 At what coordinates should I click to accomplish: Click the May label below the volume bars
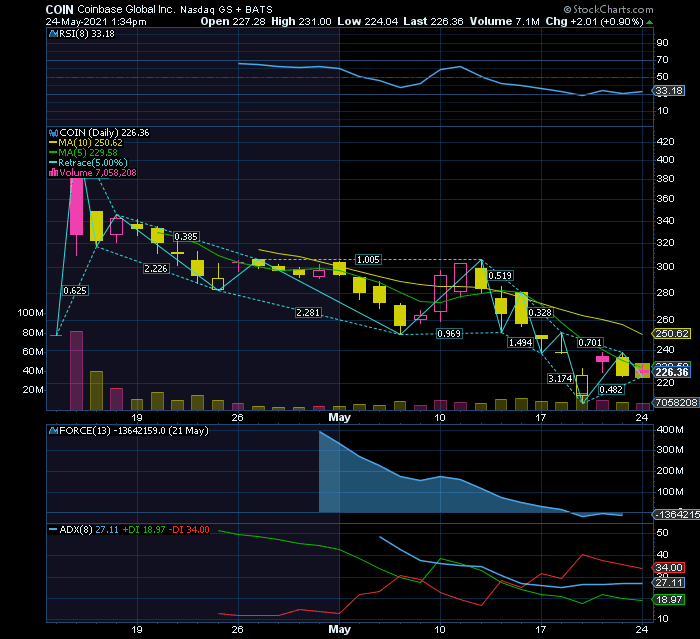pos(339,418)
